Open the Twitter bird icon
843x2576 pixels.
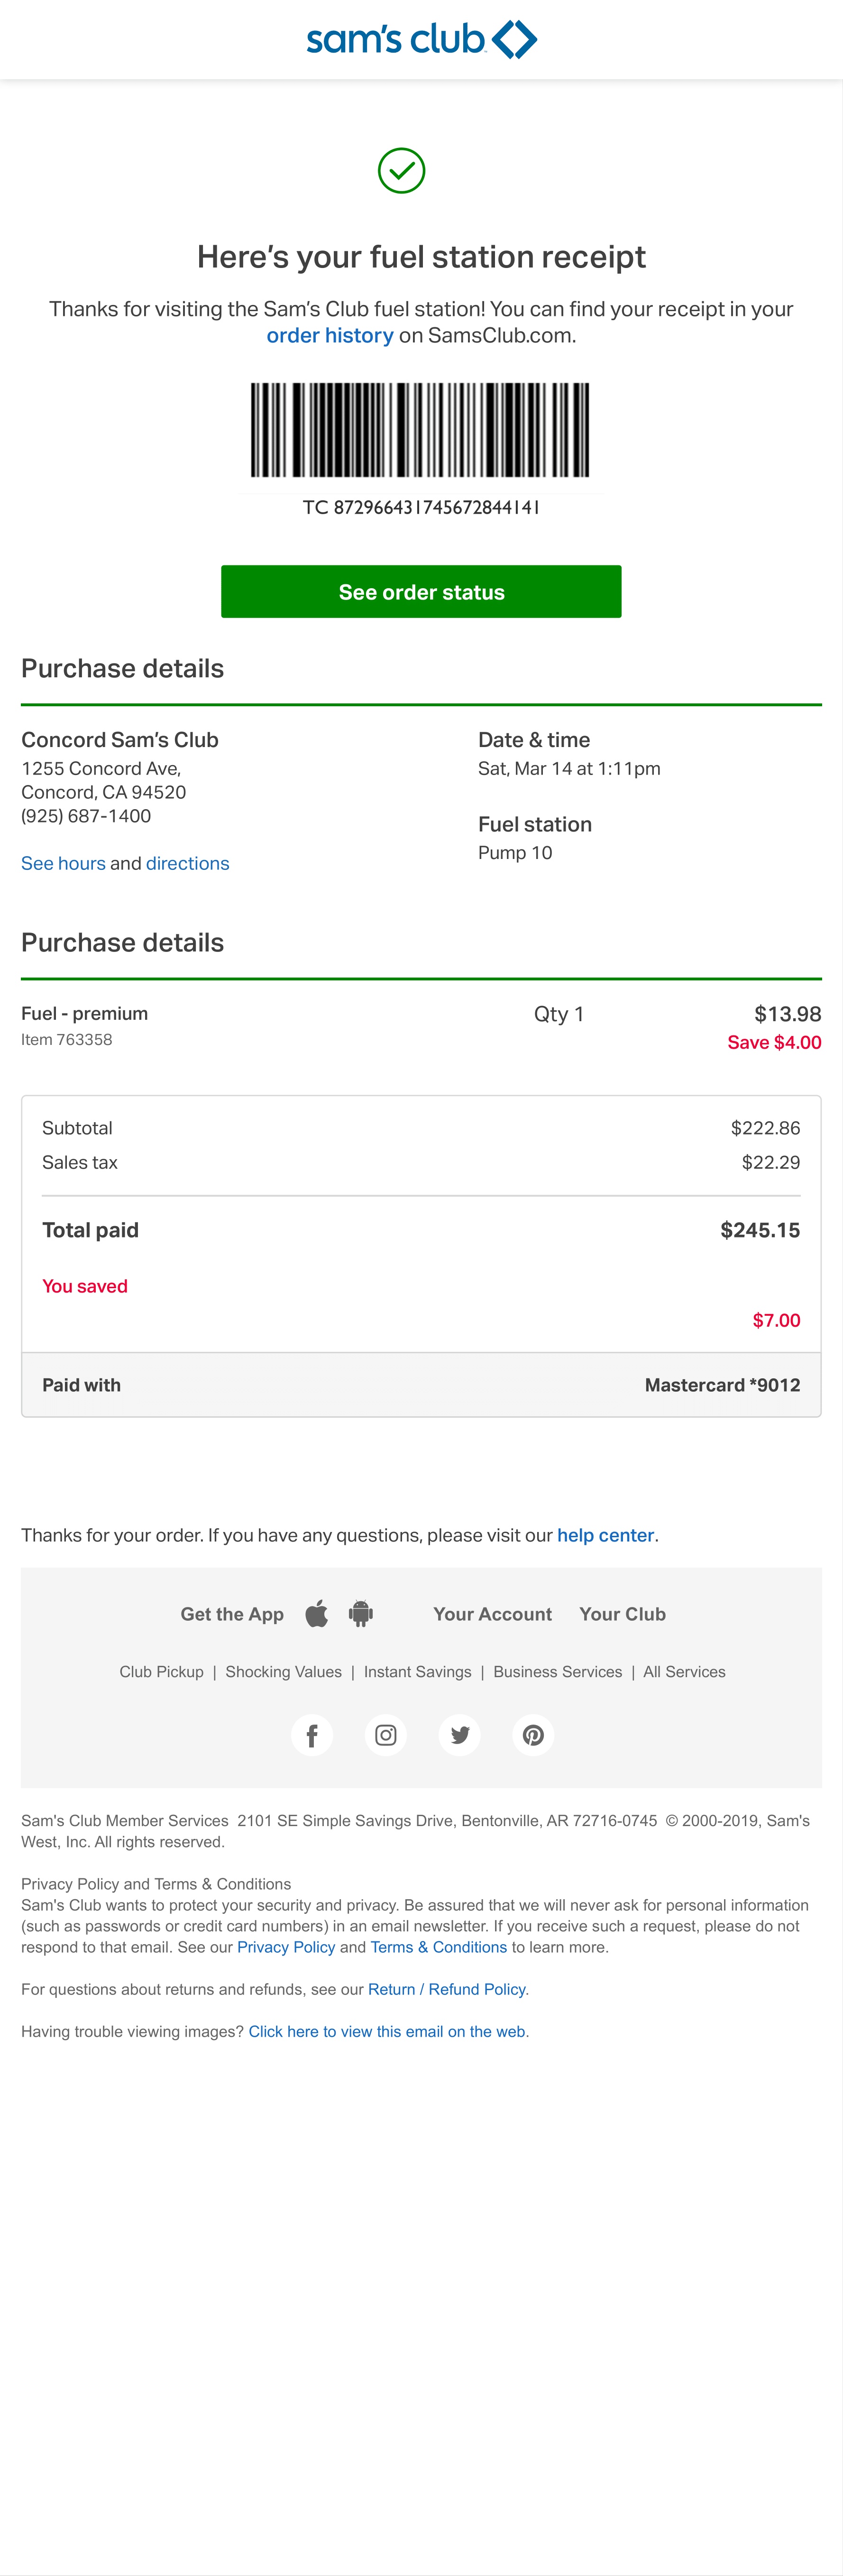pyautogui.click(x=460, y=1735)
